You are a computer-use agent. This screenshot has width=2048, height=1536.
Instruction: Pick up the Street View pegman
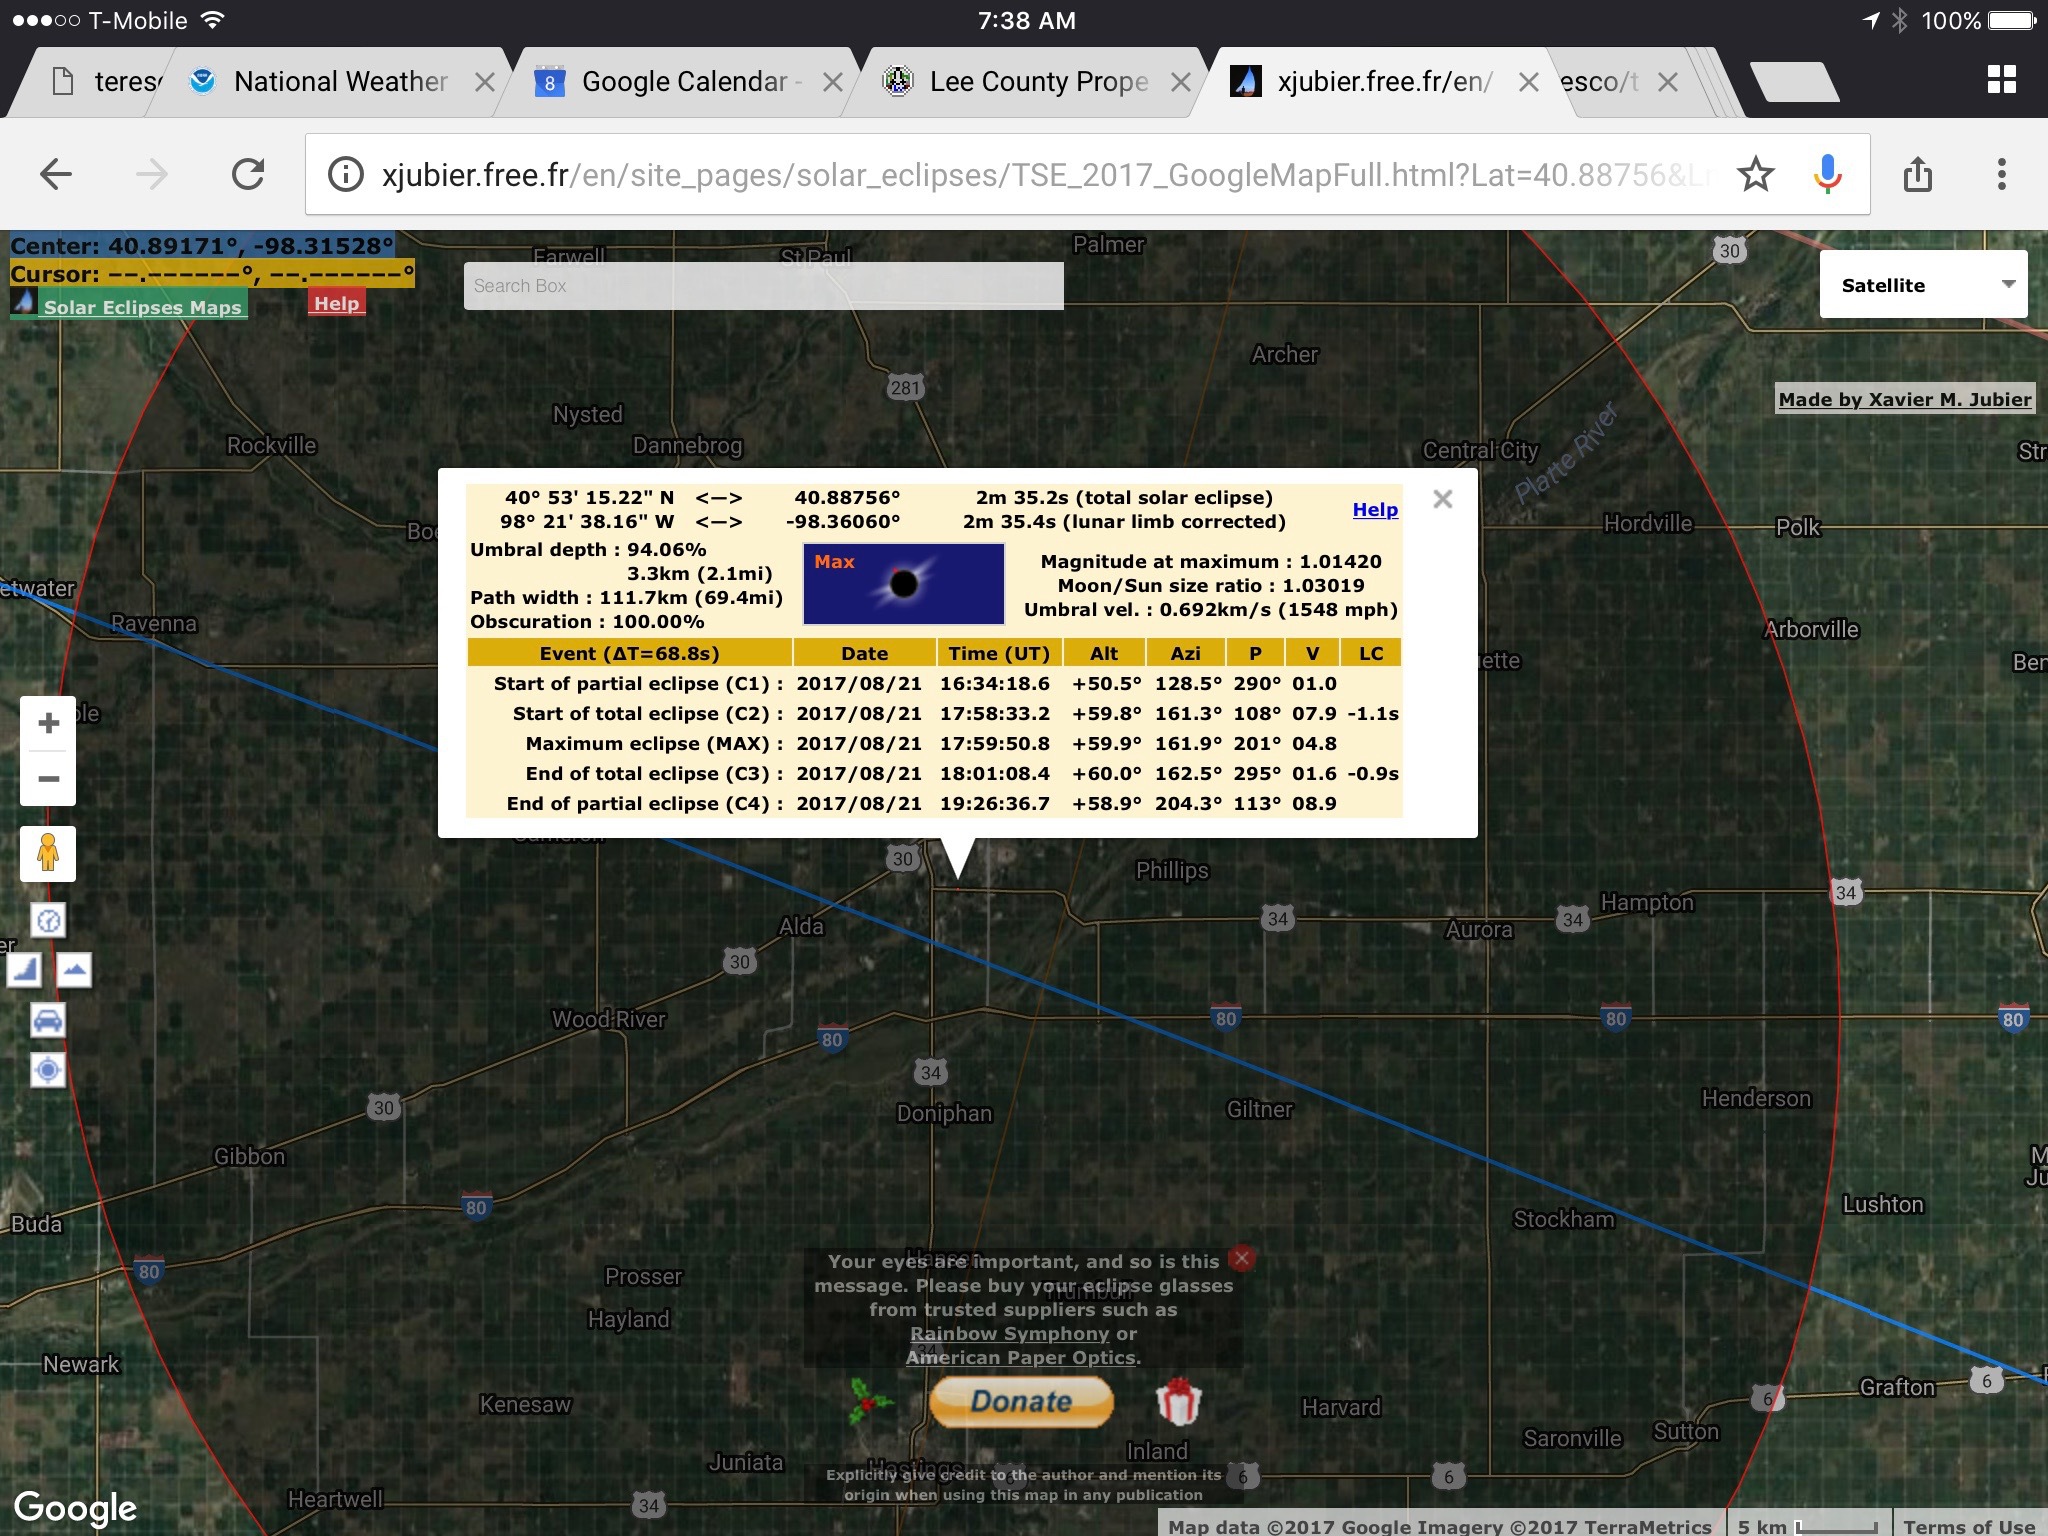[48, 854]
